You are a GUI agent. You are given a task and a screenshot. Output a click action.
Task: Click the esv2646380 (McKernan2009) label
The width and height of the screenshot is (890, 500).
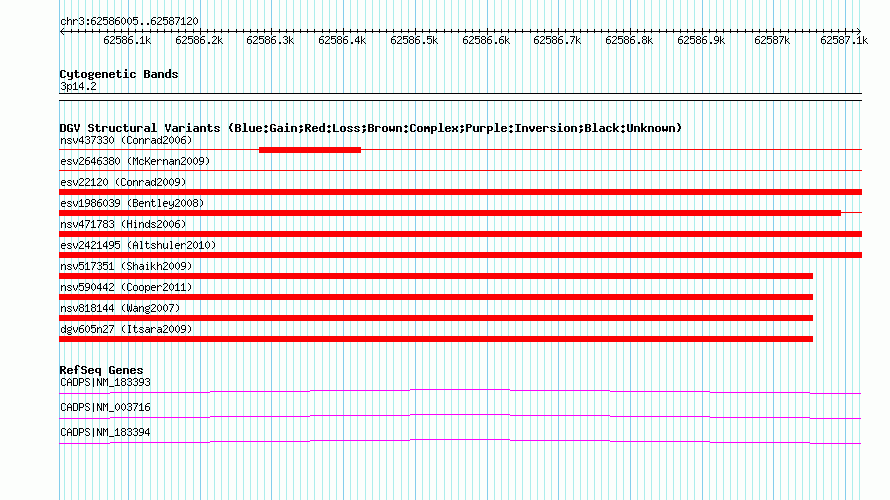(x=135, y=161)
